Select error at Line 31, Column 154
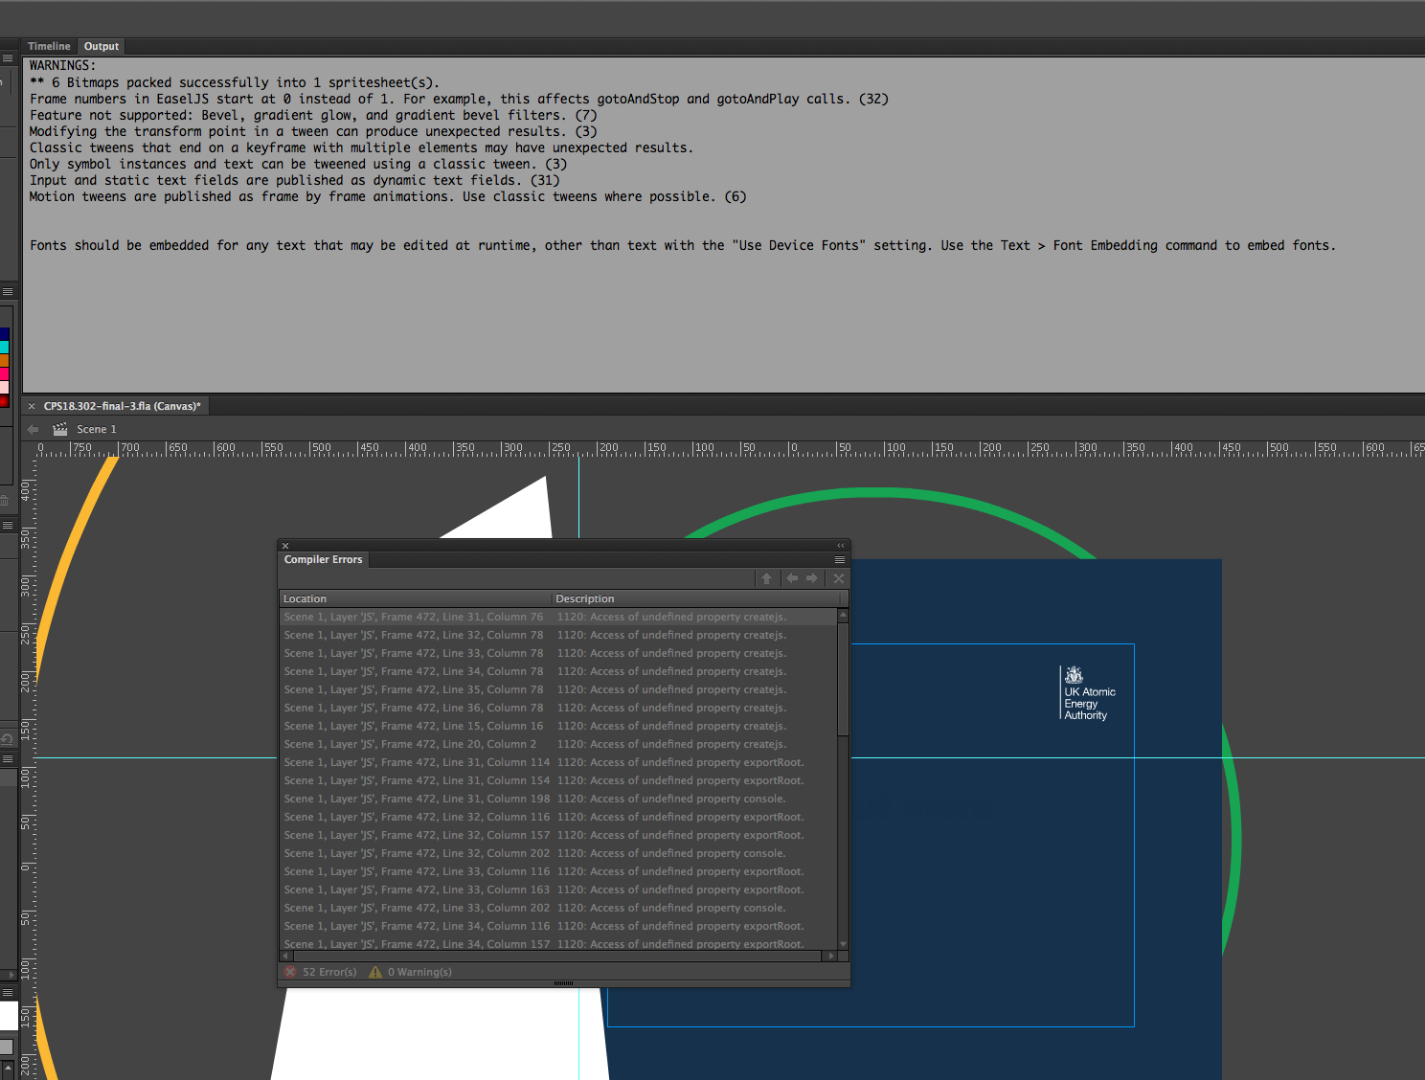1425x1080 pixels. coord(558,781)
